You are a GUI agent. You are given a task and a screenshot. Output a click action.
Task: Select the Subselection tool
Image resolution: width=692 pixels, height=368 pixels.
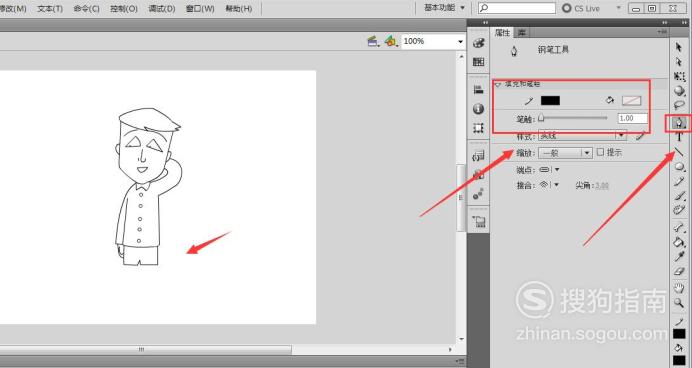pyautogui.click(x=679, y=62)
